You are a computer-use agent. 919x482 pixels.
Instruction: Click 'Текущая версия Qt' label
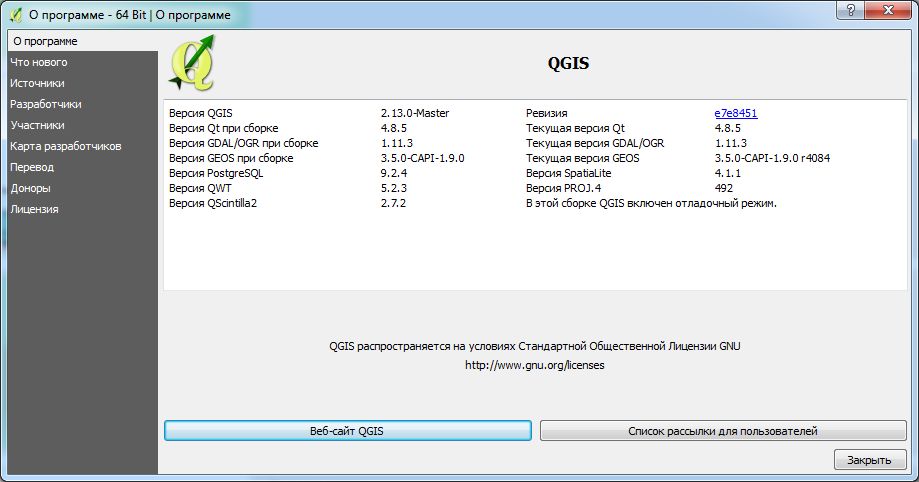[x=575, y=128]
